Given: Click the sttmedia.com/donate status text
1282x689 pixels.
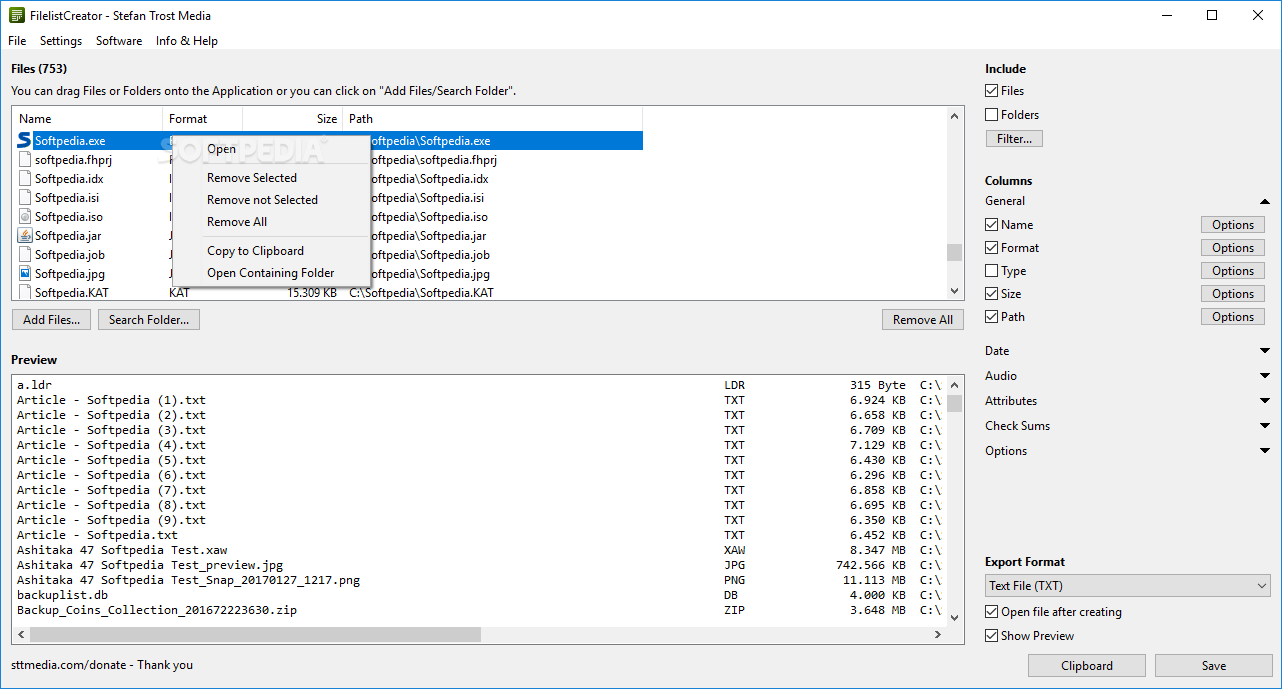Looking at the screenshot, I should [x=102, y=665].
